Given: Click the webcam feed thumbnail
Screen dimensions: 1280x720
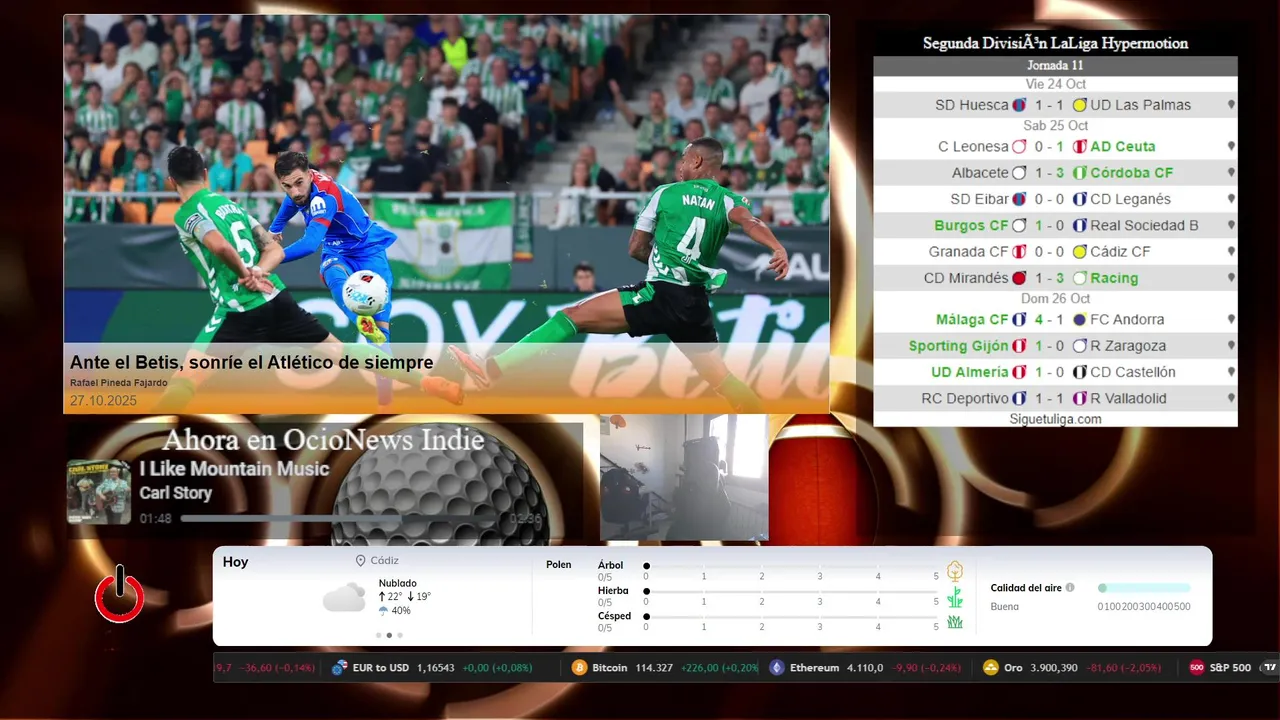Looking at the screenshot, I should pyautogui.click(x=684, y=478).
